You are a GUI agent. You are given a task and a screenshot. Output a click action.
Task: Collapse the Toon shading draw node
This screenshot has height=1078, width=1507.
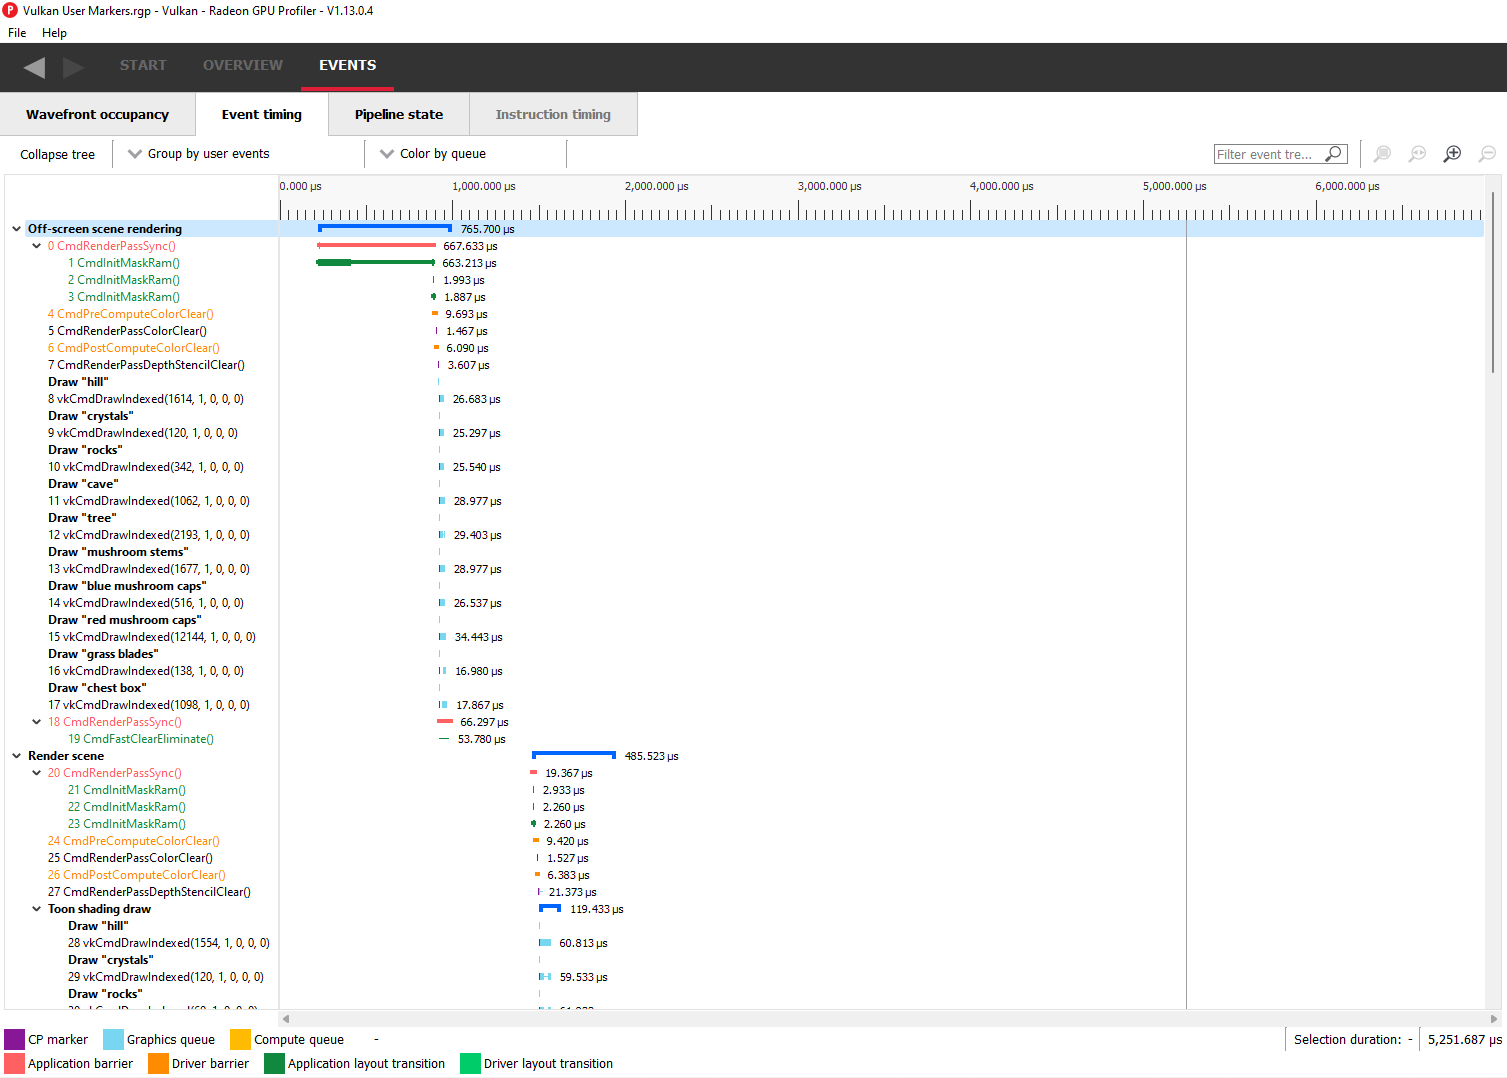(x=37, y=909)
